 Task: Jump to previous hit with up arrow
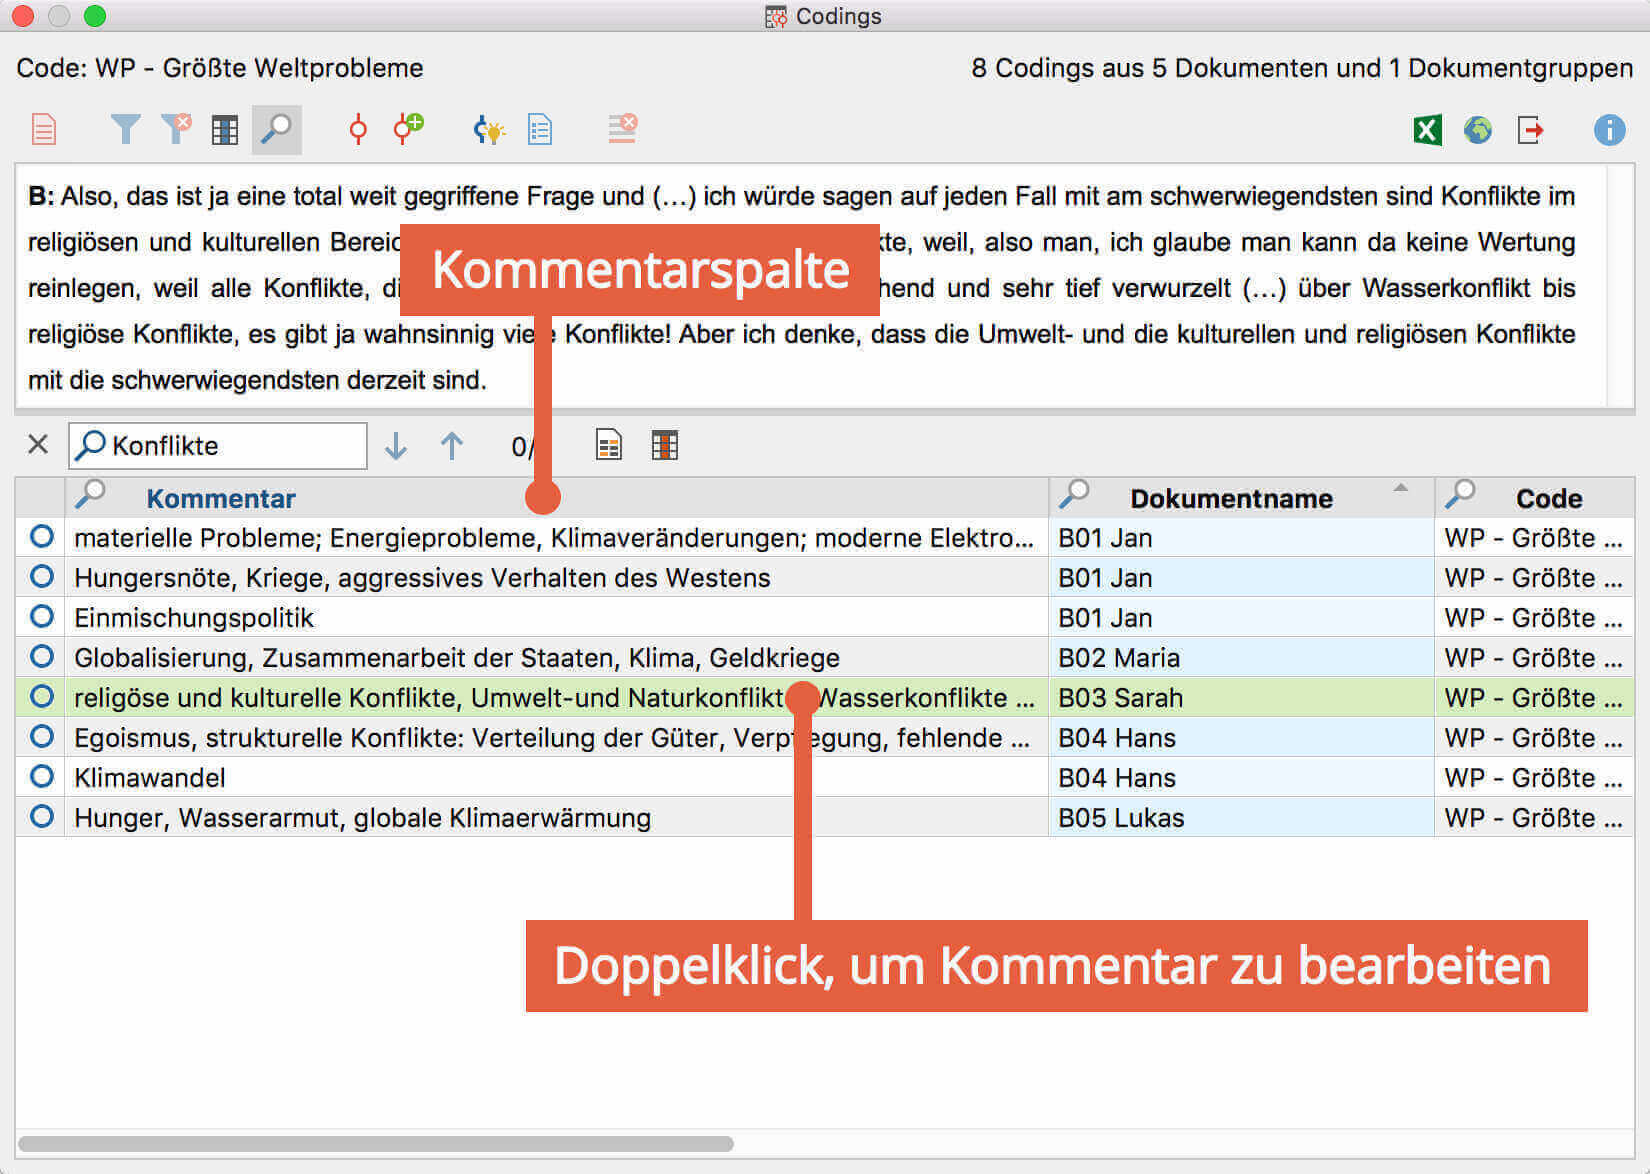(452, 446)
